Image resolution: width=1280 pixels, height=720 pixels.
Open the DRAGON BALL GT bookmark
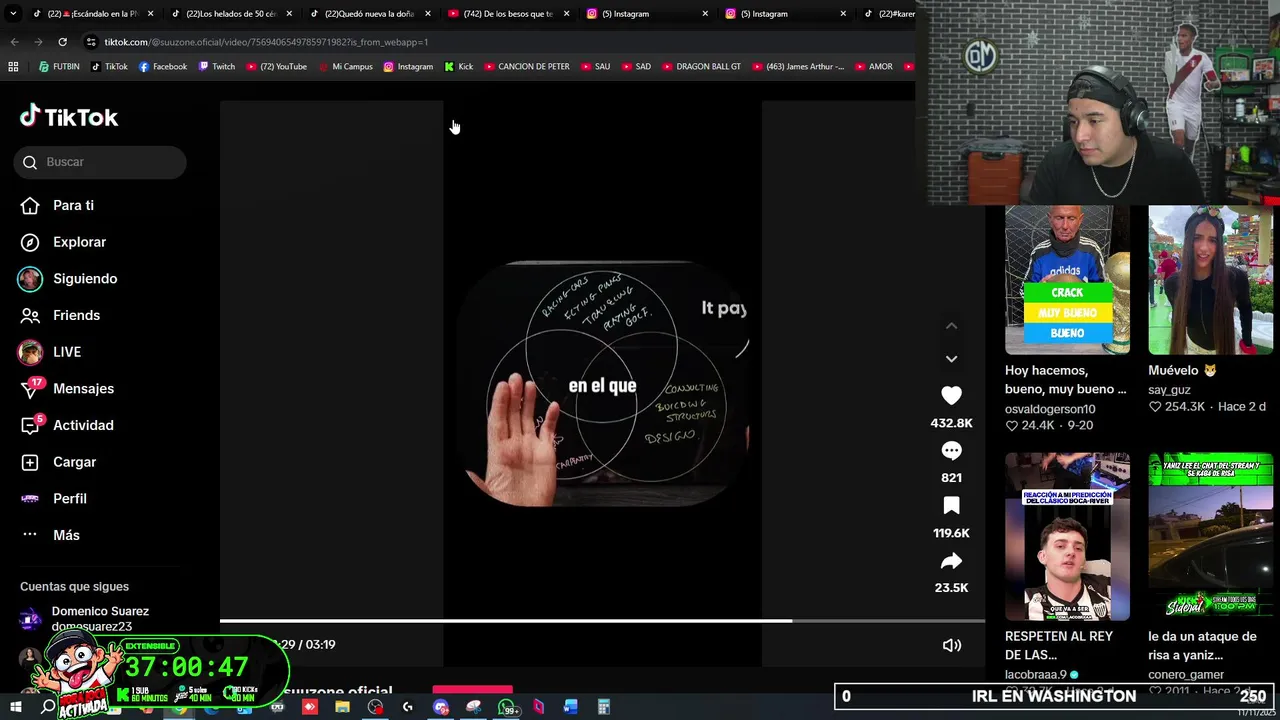[x=700, y=67]
